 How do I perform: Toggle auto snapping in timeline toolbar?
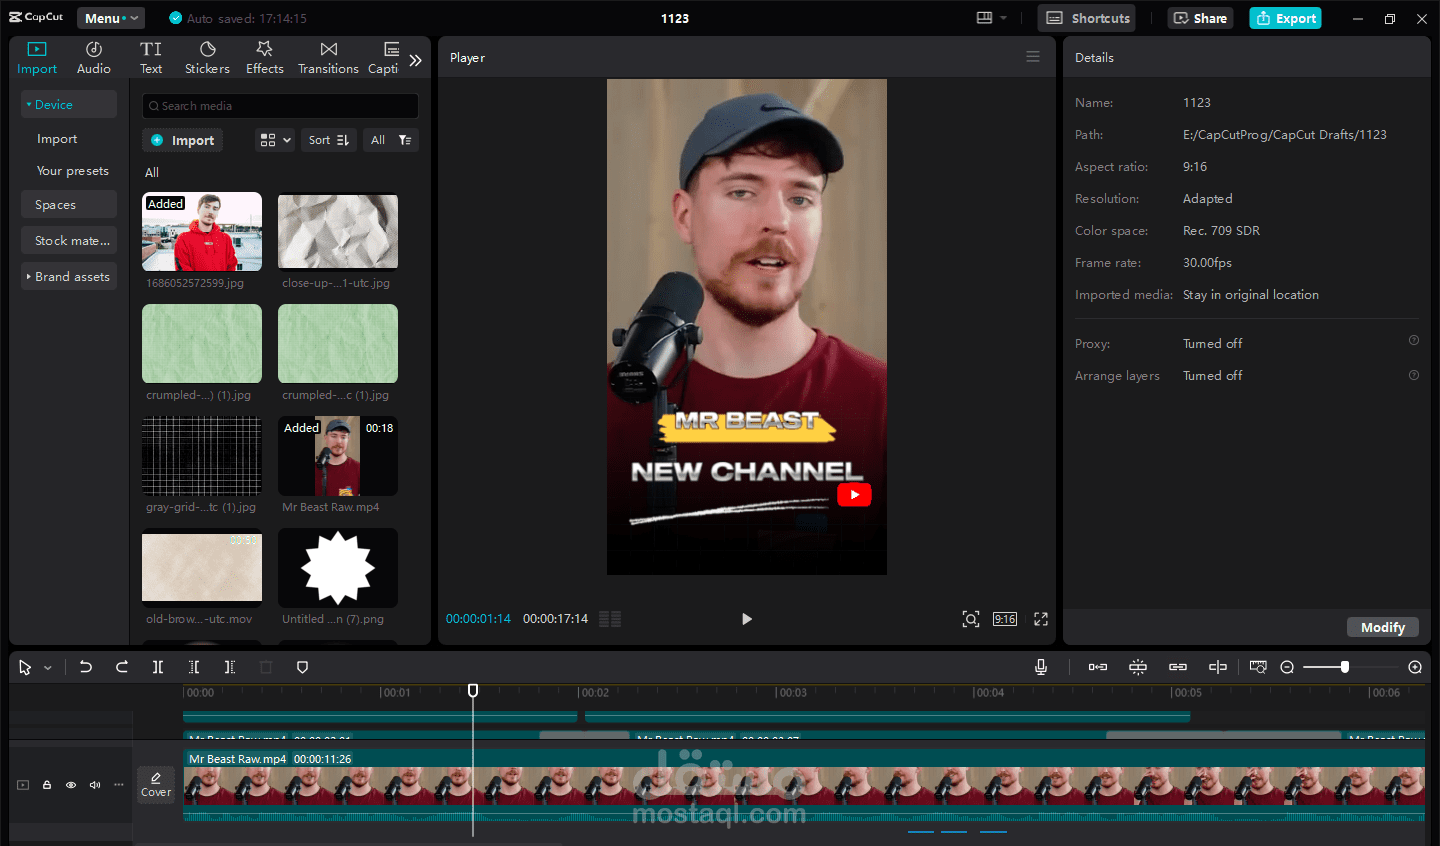[1138, 667]
